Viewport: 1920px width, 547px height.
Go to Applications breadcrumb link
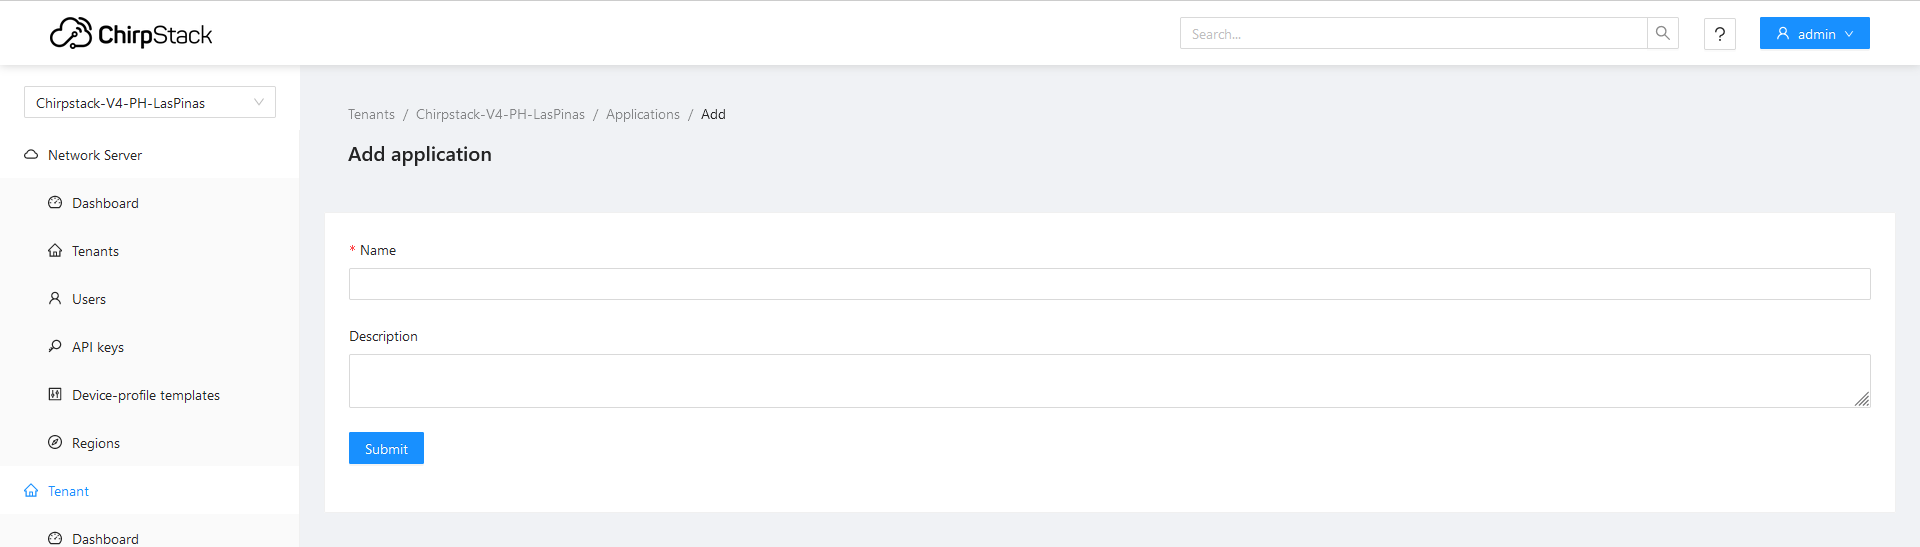point(643,114)
